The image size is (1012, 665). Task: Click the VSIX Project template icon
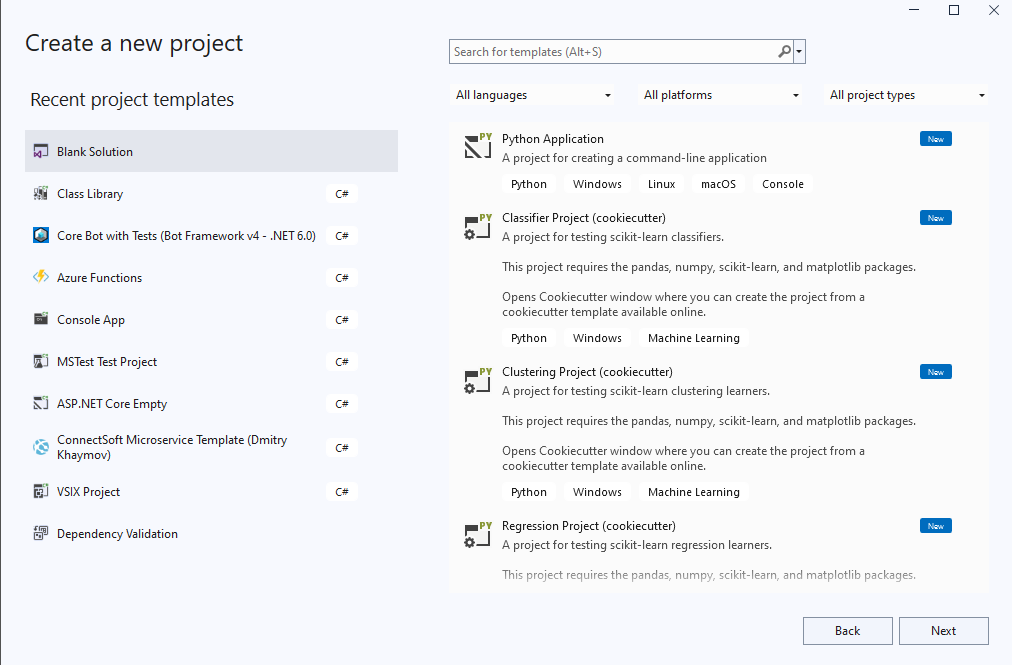(41, 491)
